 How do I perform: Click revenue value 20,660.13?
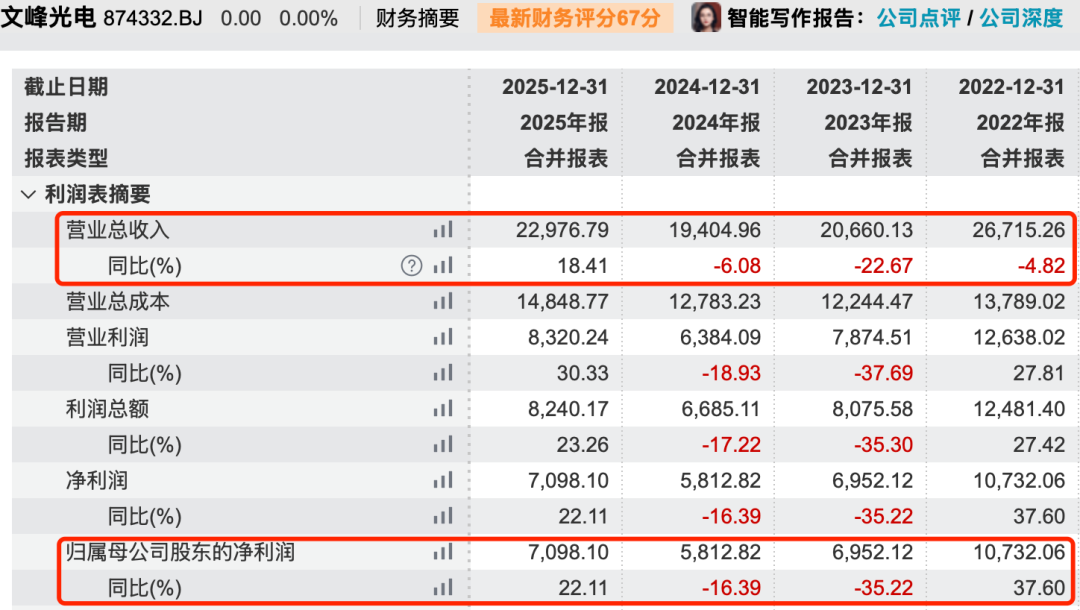pyautogui.click(x=866, y=230)
